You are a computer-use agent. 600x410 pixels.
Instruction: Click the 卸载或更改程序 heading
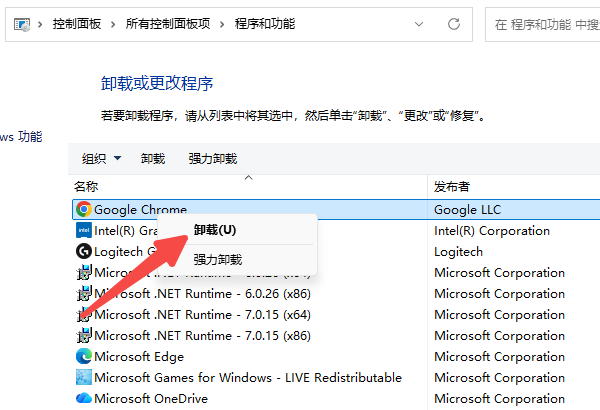tap(157, 83)
